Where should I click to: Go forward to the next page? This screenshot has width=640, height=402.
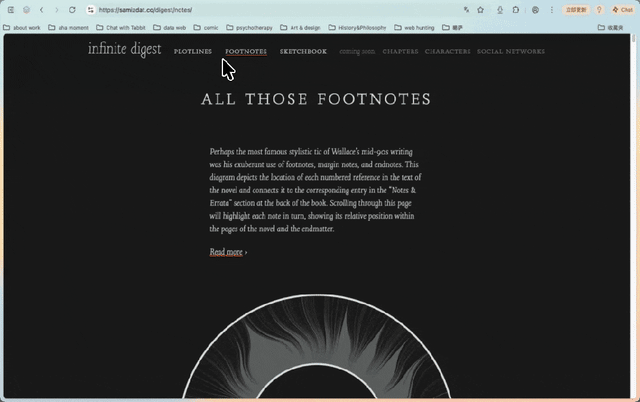click(x=57, y=10)
